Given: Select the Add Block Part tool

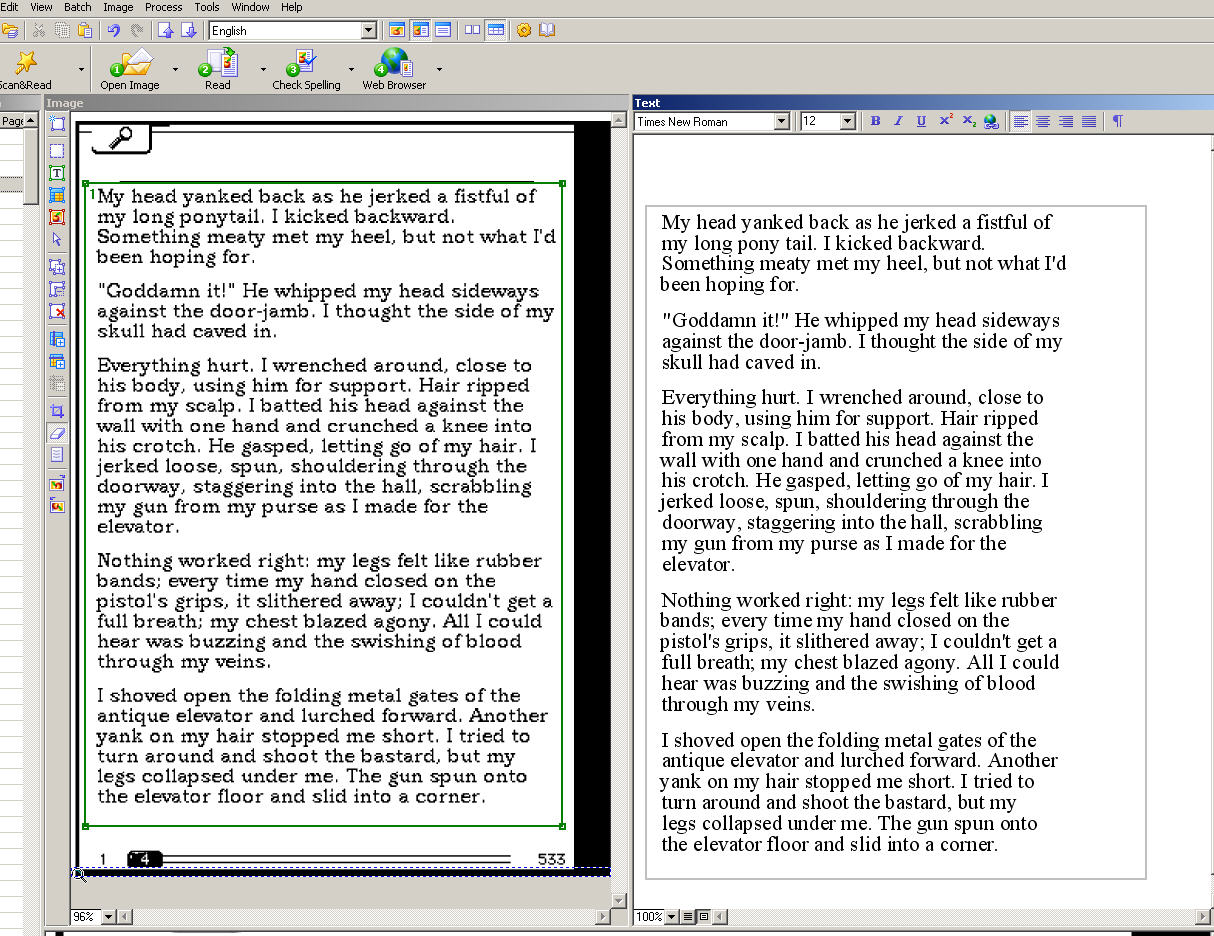Looking at the screenshot, I should 57,267.
